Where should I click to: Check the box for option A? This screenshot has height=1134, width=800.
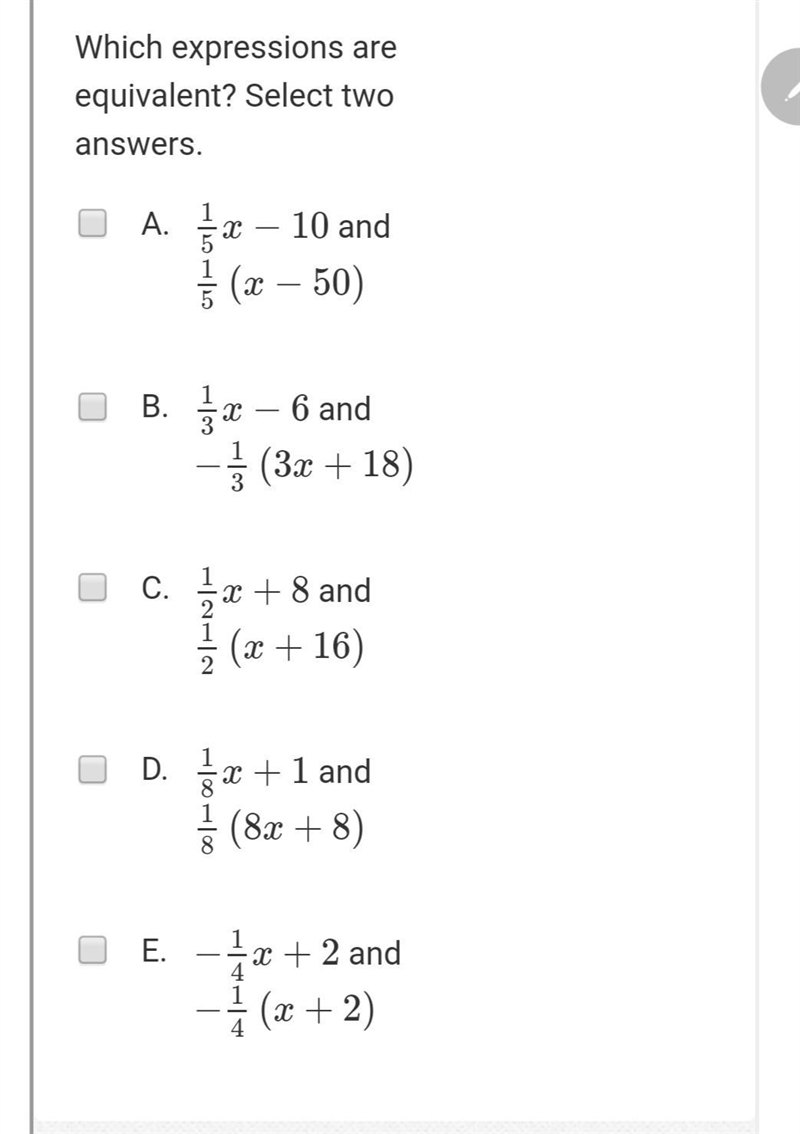click(93, 223)
